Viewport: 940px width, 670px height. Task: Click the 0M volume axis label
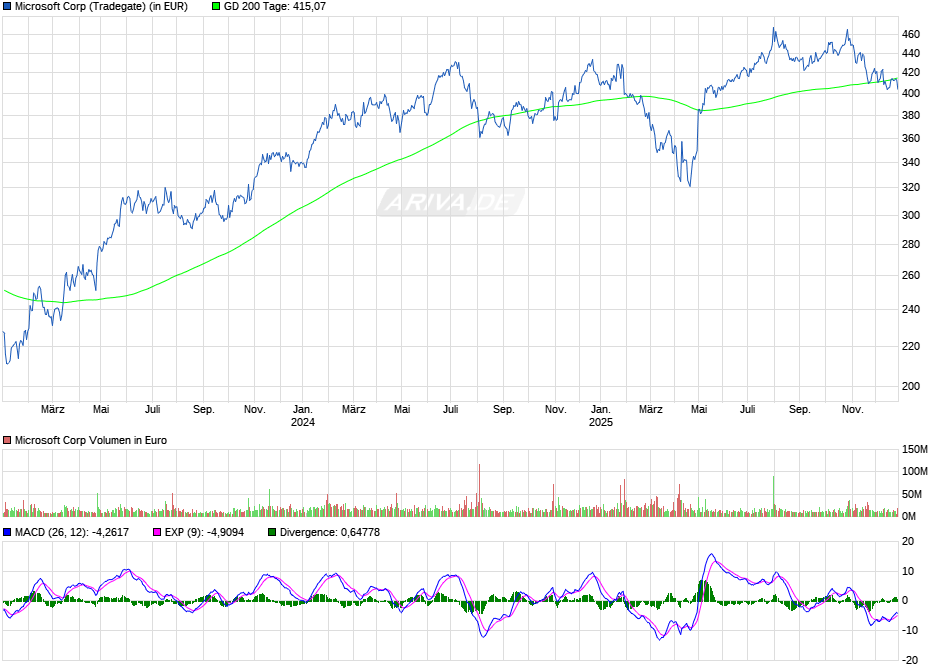[909, 517]
